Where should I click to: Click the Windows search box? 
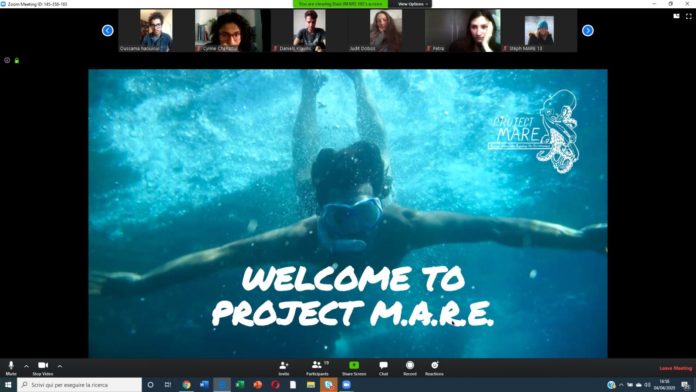[80, 384]
